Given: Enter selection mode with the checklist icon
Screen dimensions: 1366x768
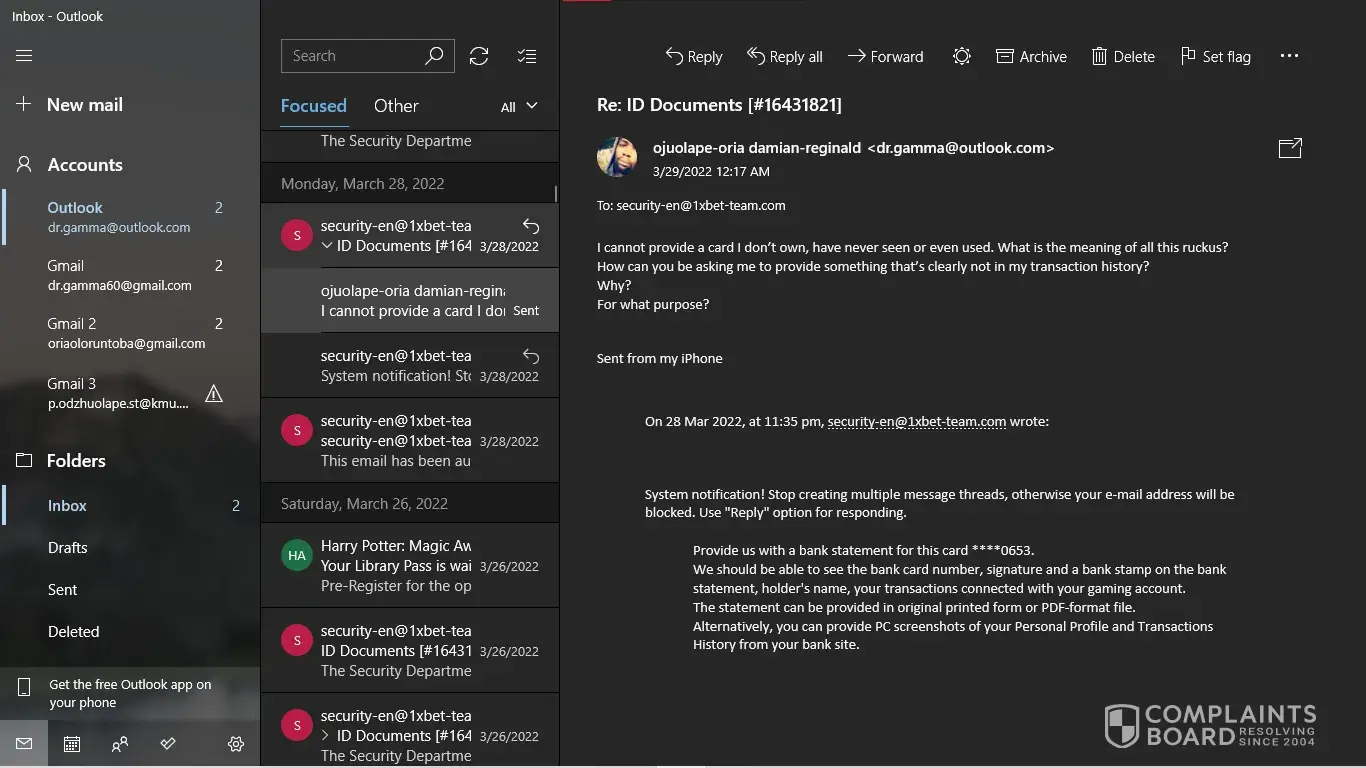Looking at the screenshot, I should coord(527,56).
